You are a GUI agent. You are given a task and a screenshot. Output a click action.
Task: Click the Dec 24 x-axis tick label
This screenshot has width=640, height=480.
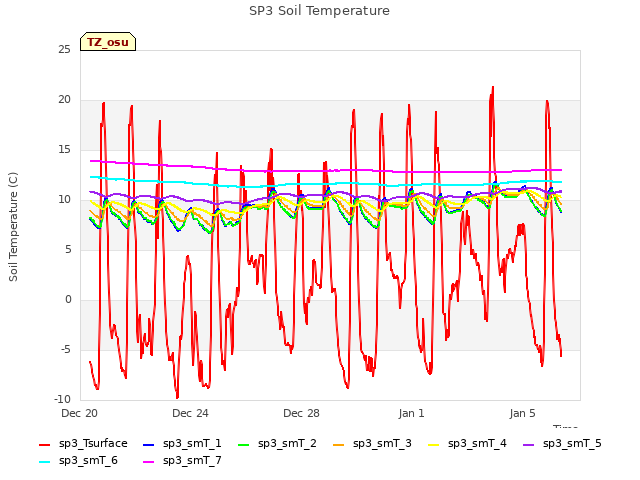(x=190, y=413)
